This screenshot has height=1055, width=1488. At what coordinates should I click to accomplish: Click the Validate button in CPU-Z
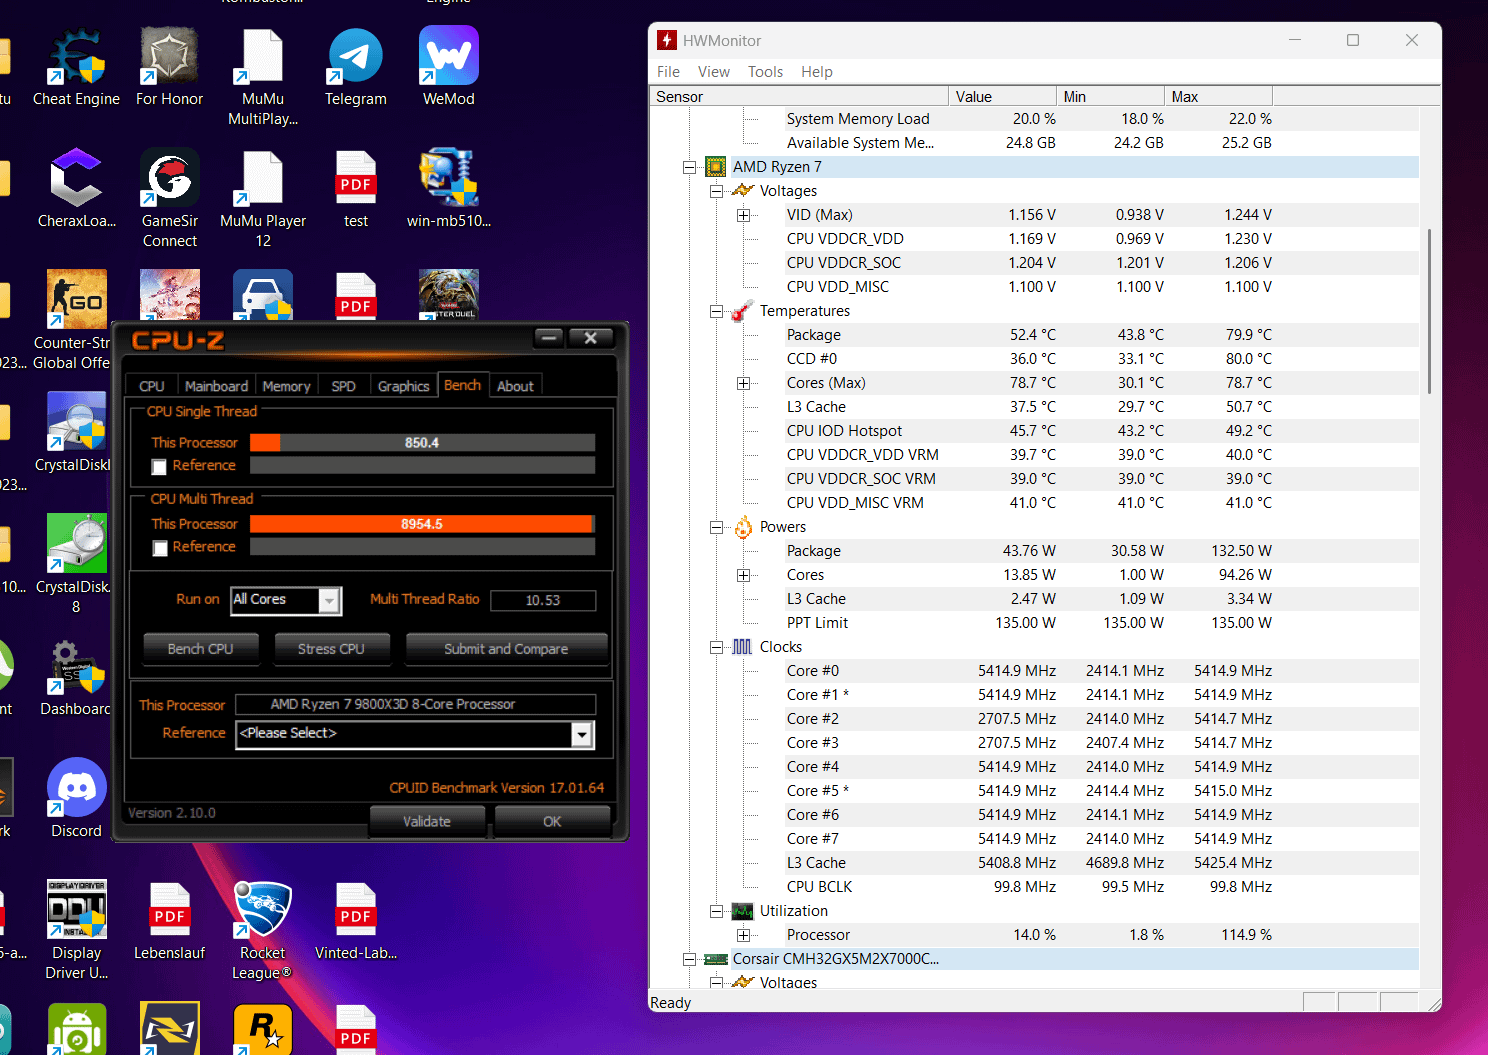pyautogui.click(x=427, y=821)
